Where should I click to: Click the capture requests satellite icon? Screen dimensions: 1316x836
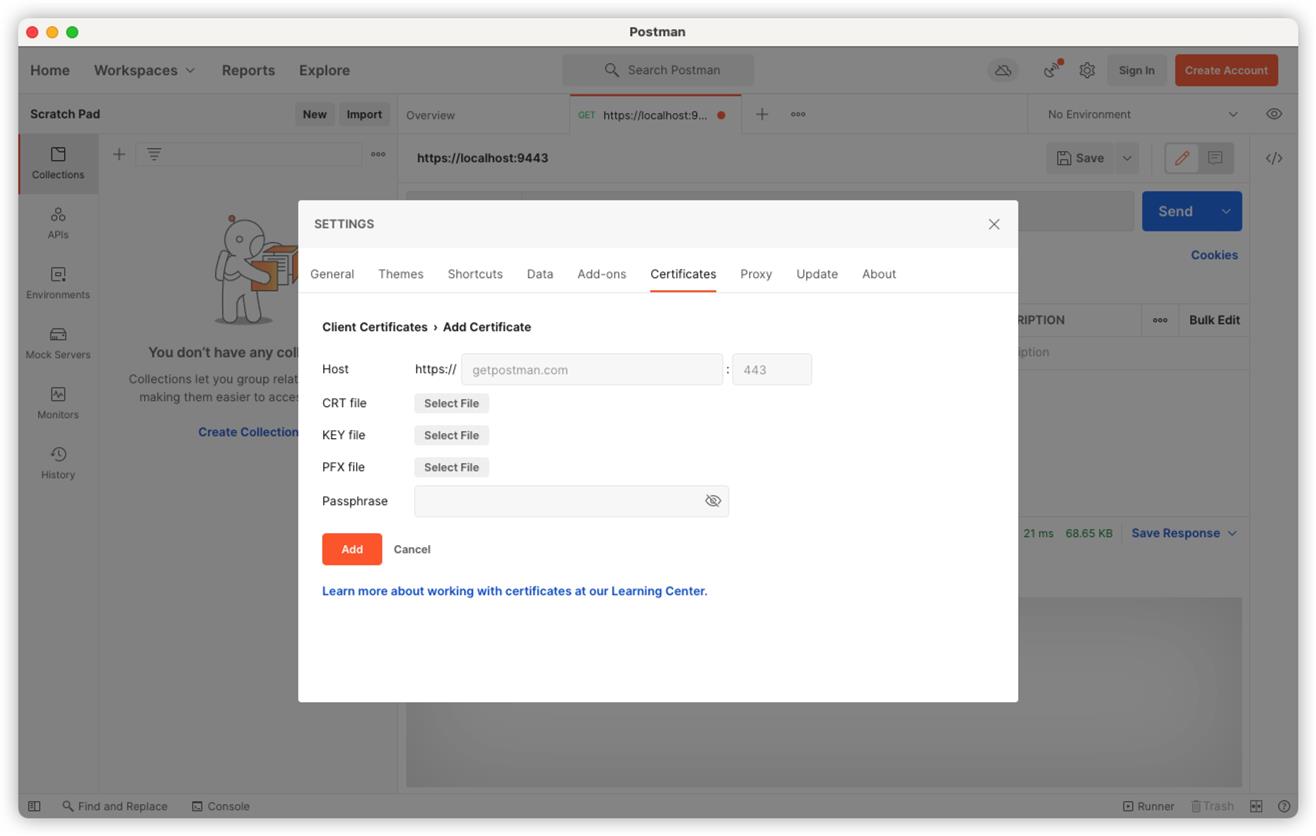coord(1052,70)
